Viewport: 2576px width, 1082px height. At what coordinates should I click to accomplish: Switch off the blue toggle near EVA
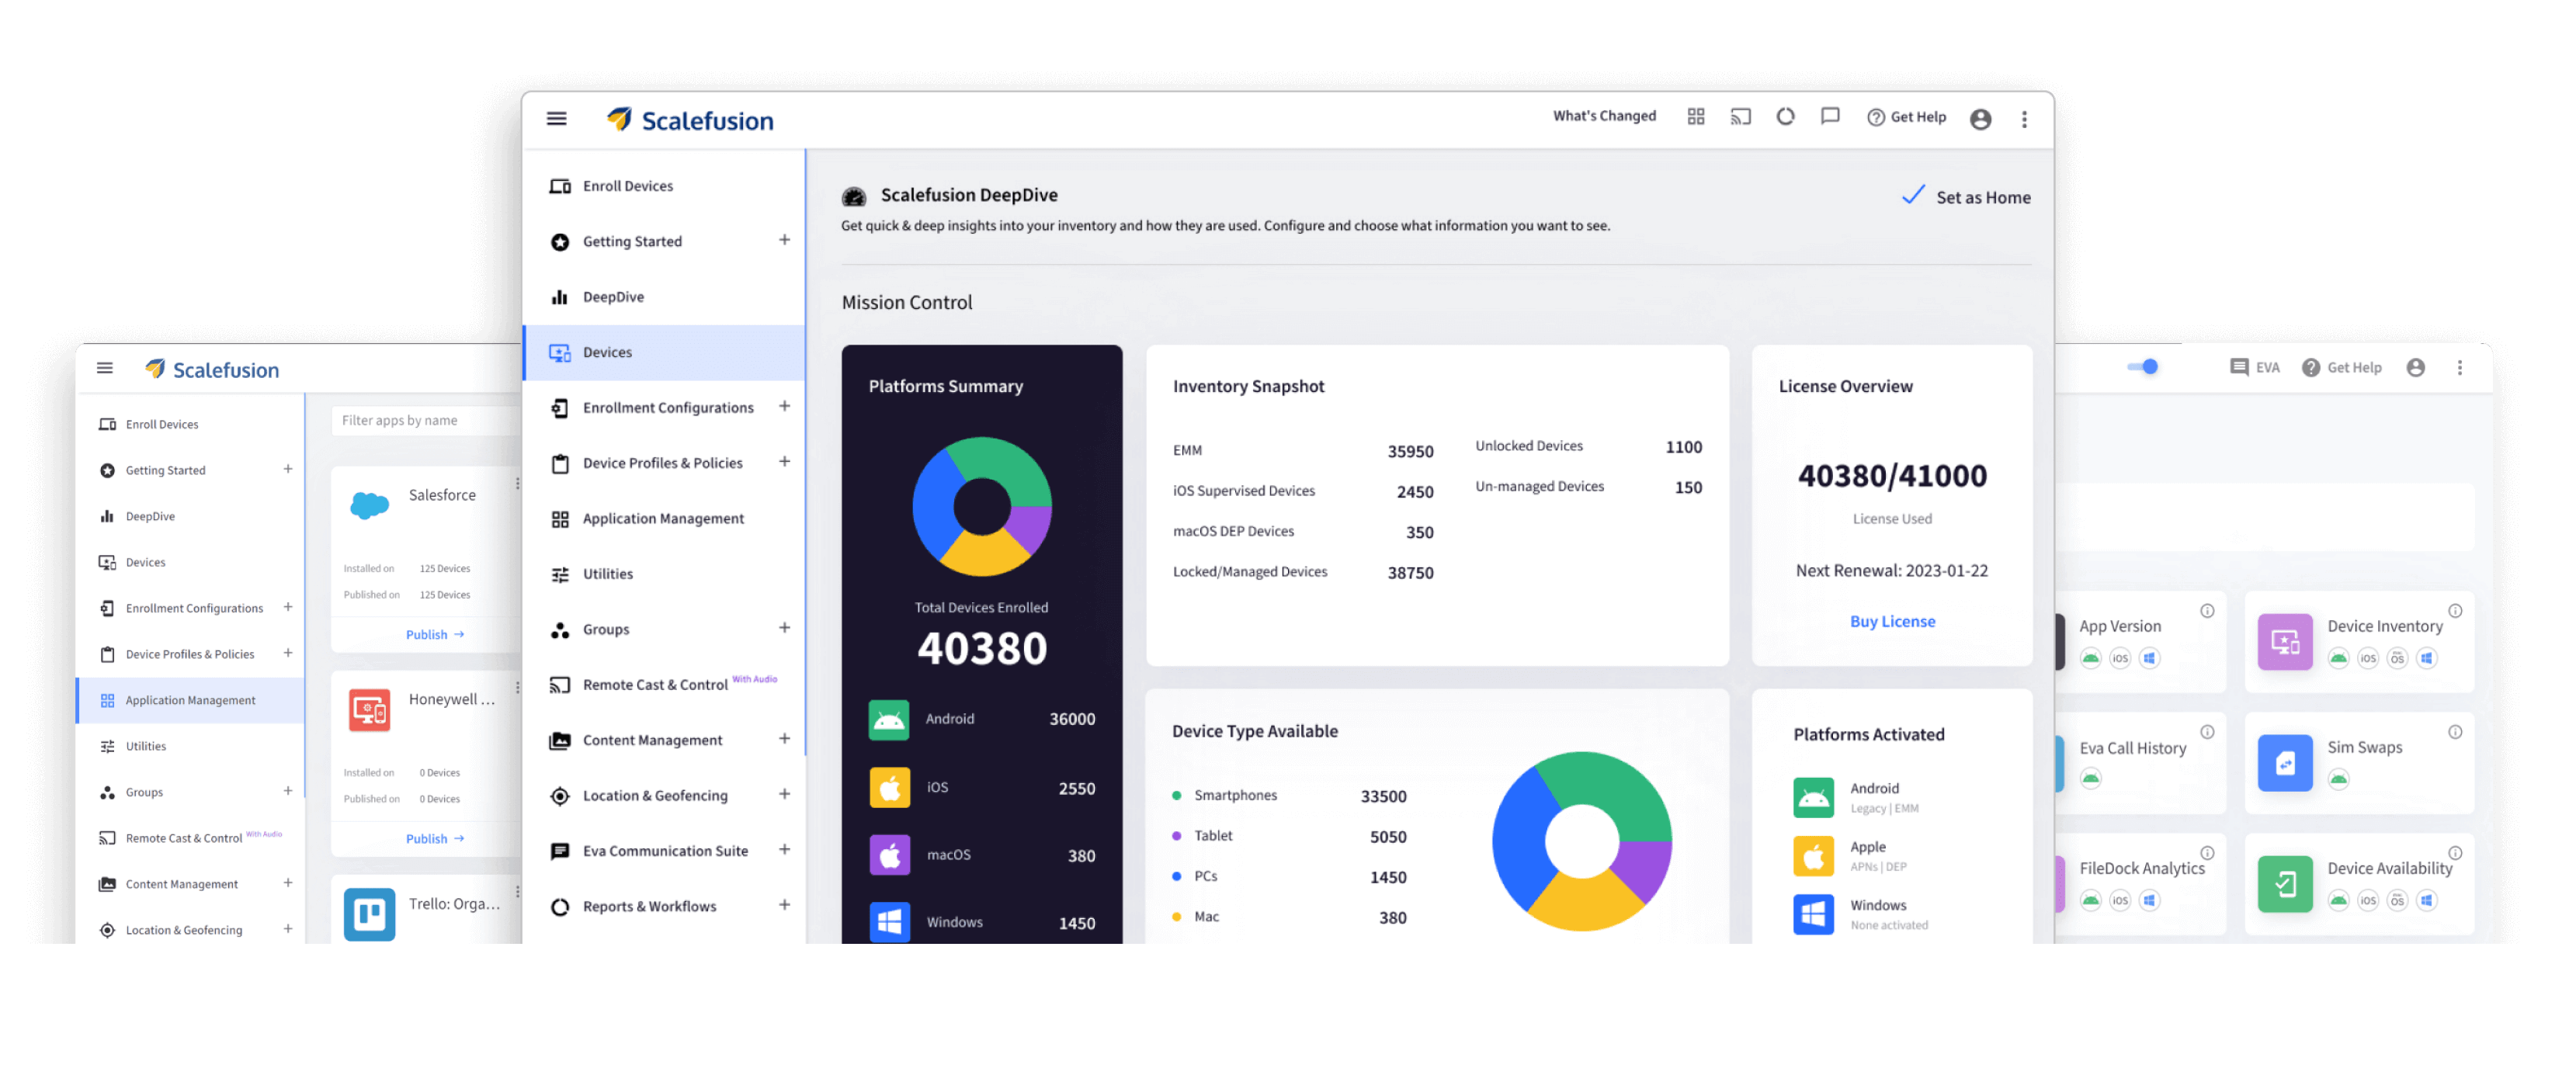coord(2143,367)
